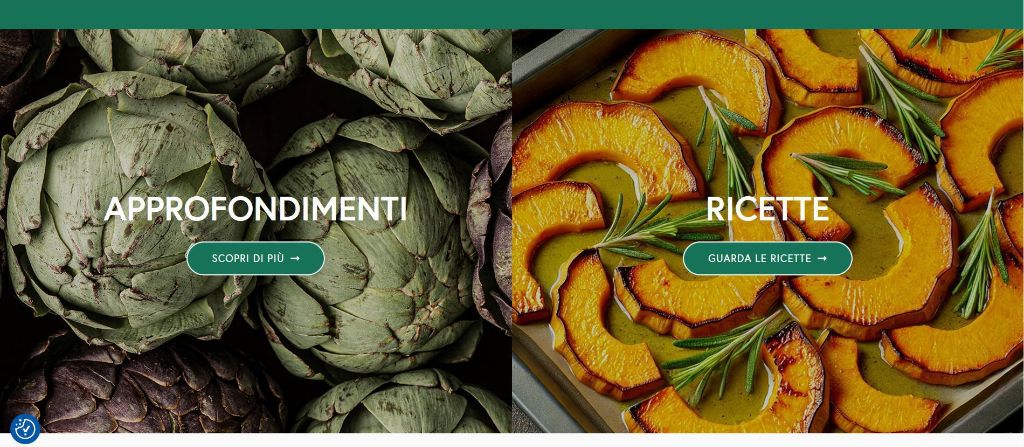Click the text label Guarda le ricette
1024x447 pixels.
pos(760,259)
